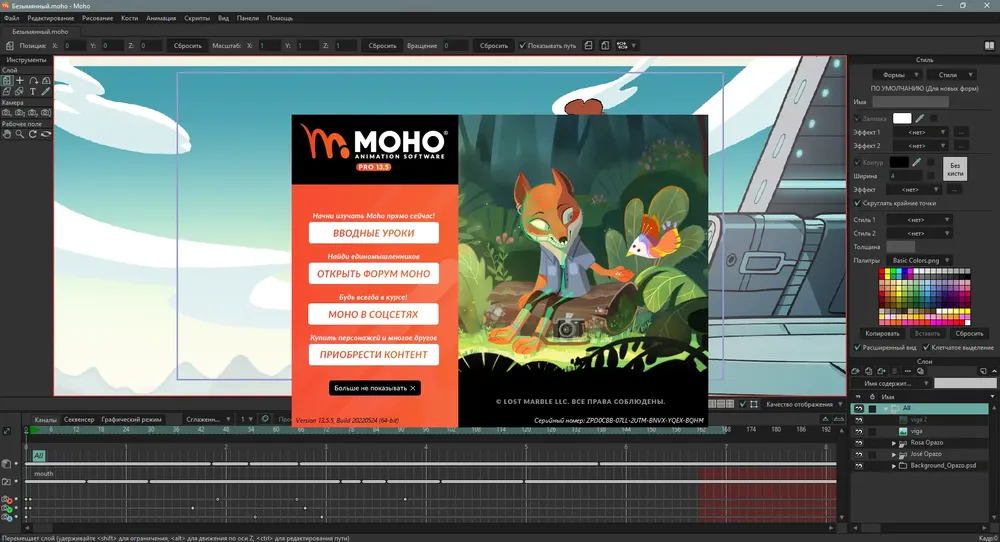The height and width of the screenshot is (542, 1000).
Task: Click the 'Без кисти' brush preview
Action: click(955, 169)
